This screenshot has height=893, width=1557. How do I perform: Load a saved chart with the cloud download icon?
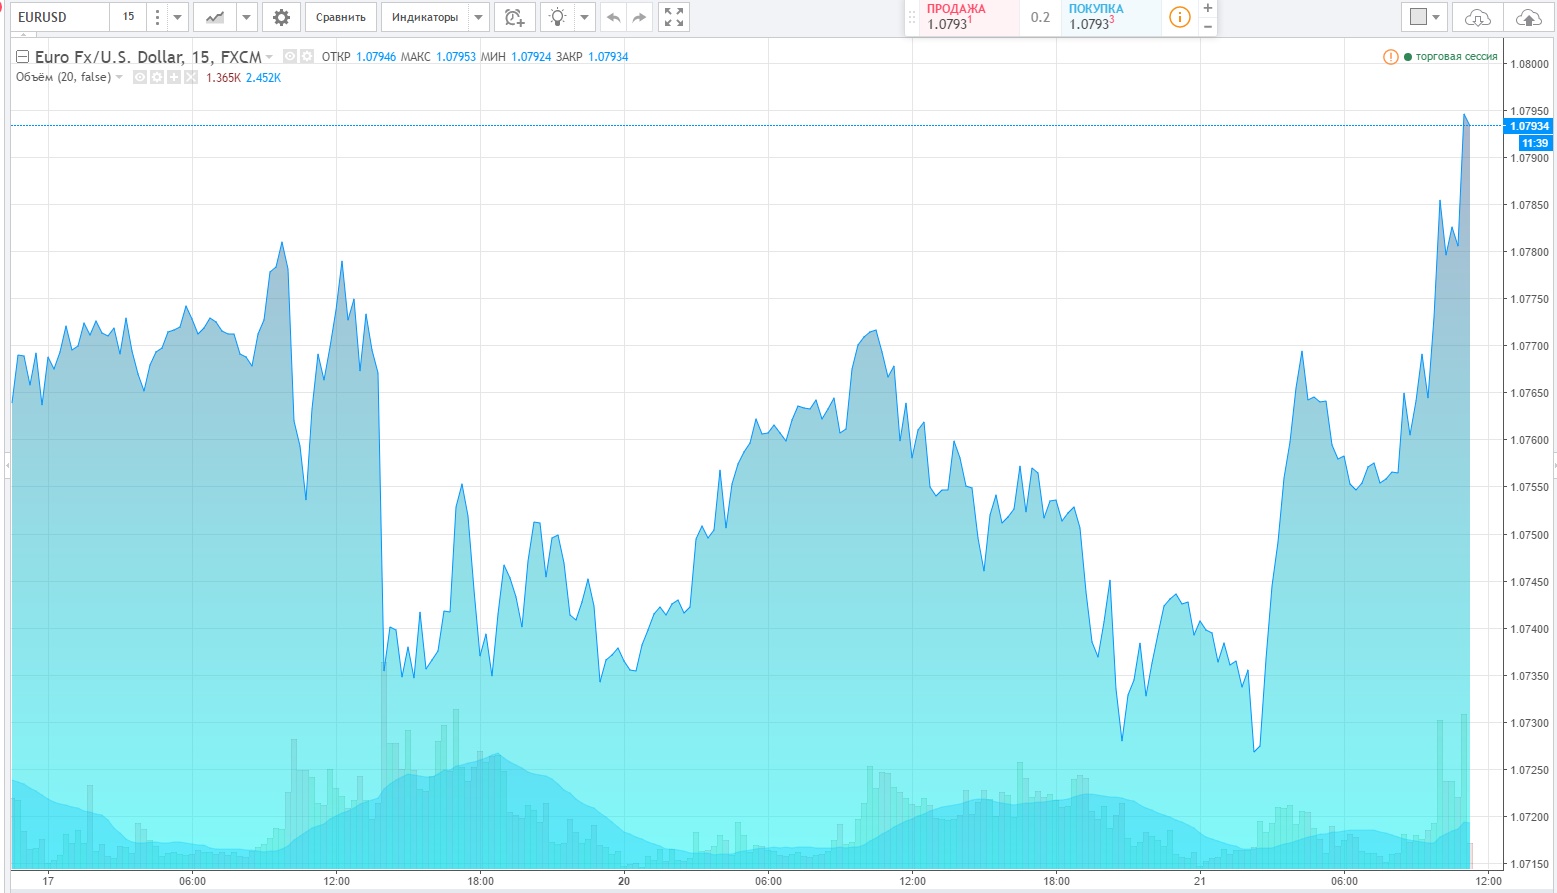[x=1477, y=17]
